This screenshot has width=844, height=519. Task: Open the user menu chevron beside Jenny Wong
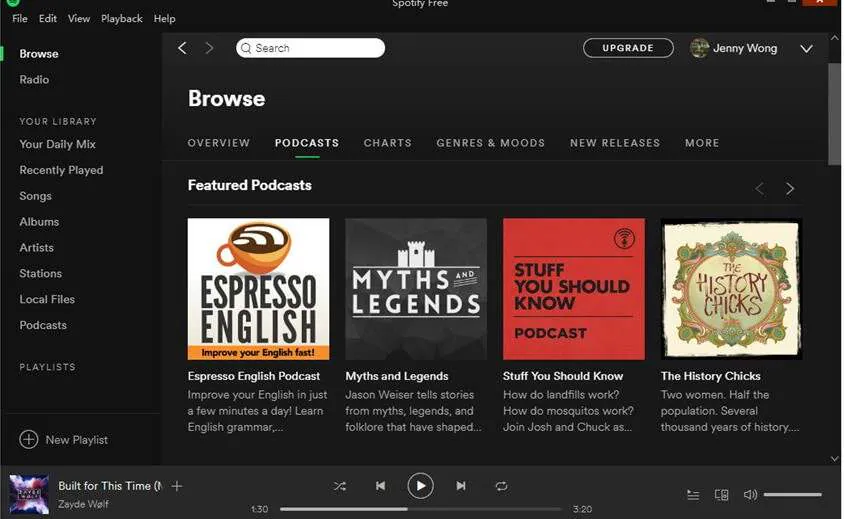point(806,48)
